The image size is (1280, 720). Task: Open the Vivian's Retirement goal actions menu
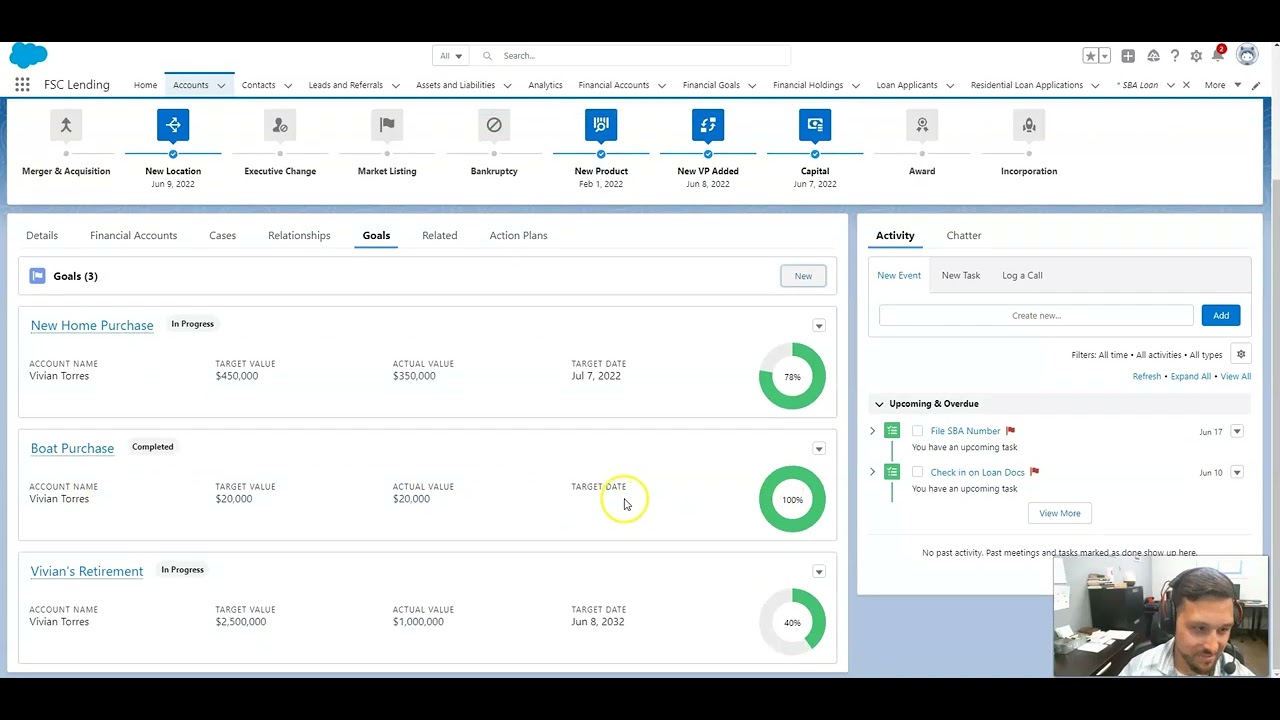(x=819, y=571)
